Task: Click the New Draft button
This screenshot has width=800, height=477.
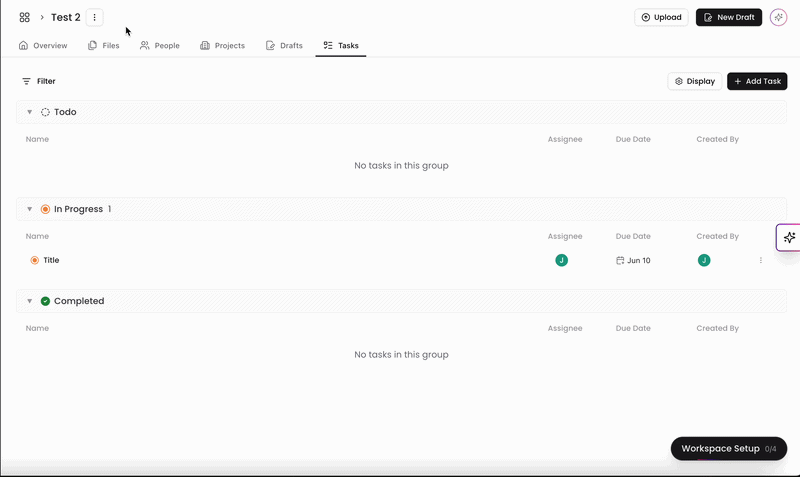Action: coord(729,17)
